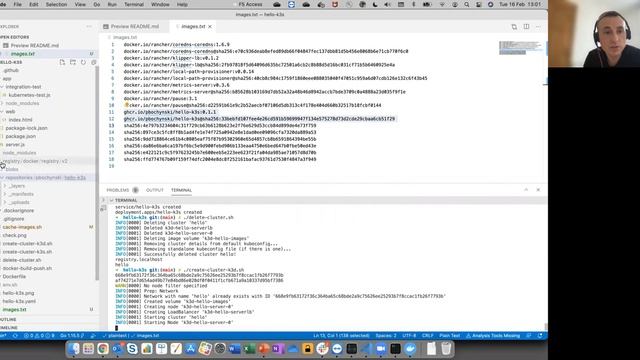Viewport: 640px width, 360px height.
Task: Open App Store from the Dock
Action: point(191,349)
